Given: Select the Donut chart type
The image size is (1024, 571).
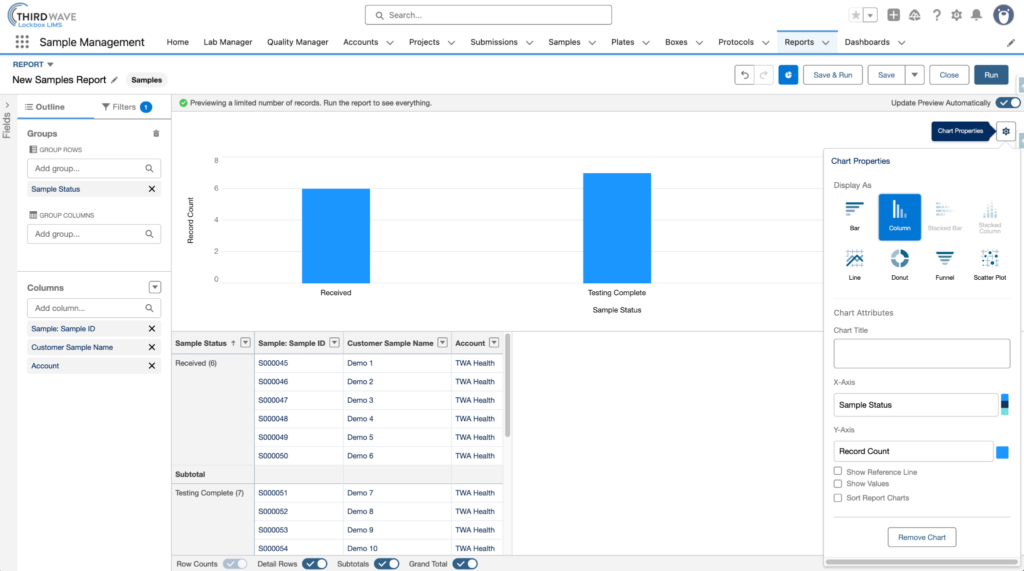Looking at the screenshot, I should 899,265.
